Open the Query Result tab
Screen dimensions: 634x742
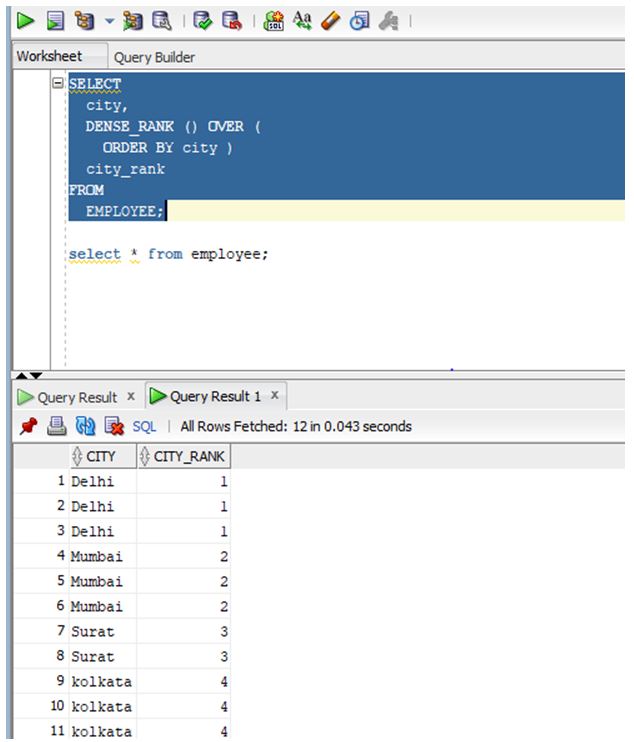77,397
